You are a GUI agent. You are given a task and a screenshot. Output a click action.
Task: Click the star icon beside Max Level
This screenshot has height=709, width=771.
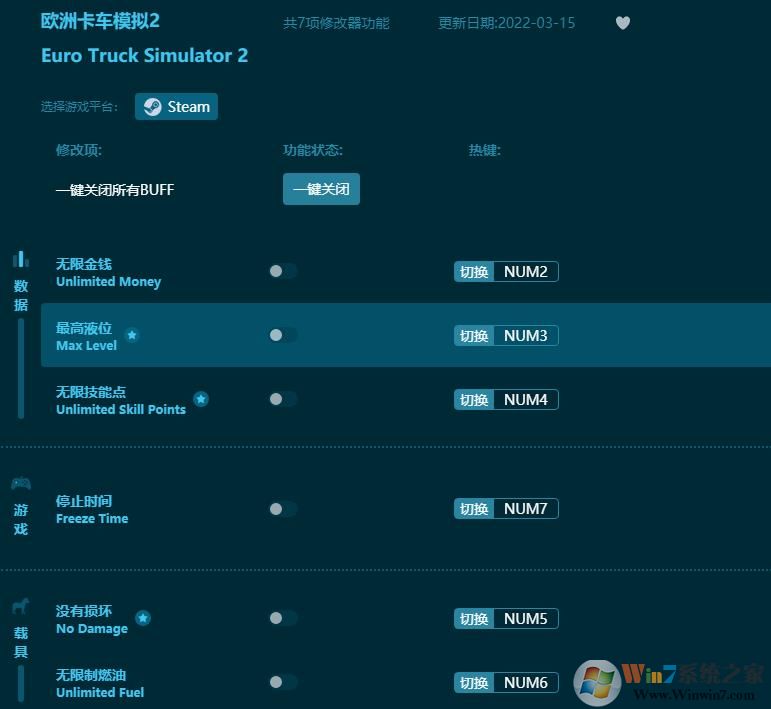click(132, 335)
